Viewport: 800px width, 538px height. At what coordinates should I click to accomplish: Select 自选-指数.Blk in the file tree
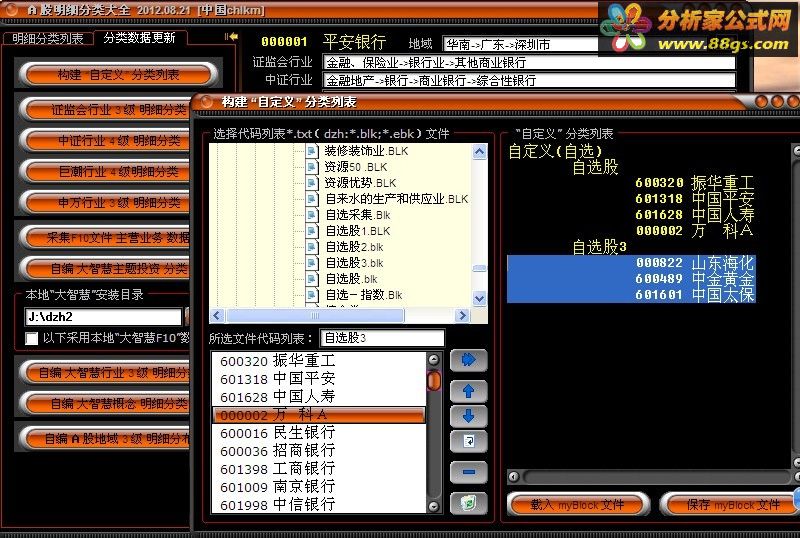[363, 295]
